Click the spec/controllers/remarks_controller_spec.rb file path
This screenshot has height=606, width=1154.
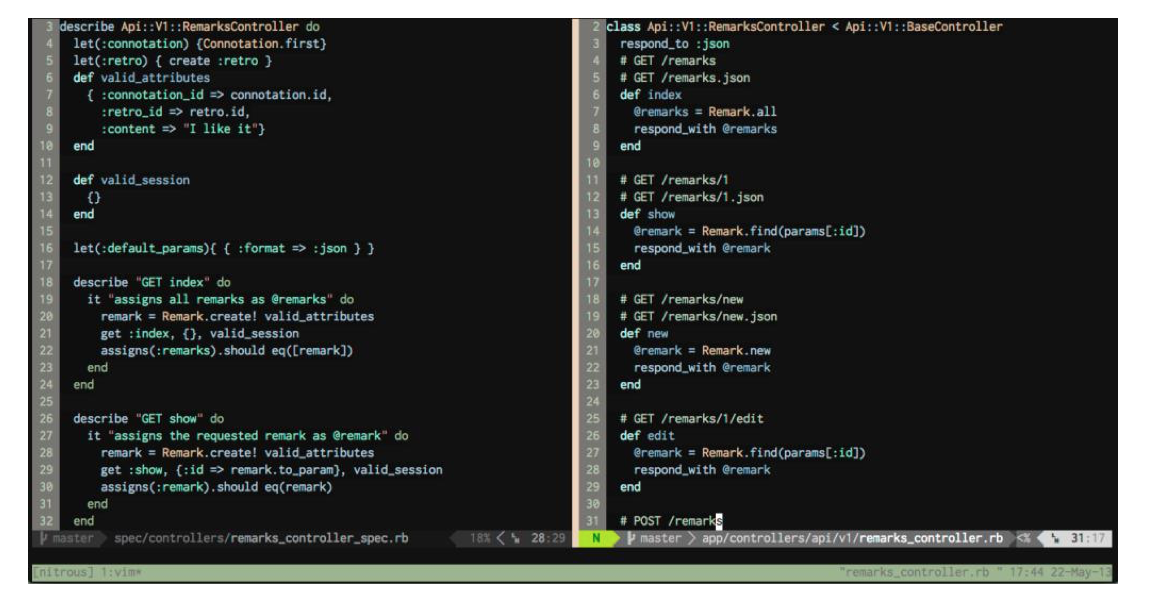(261, 538)
